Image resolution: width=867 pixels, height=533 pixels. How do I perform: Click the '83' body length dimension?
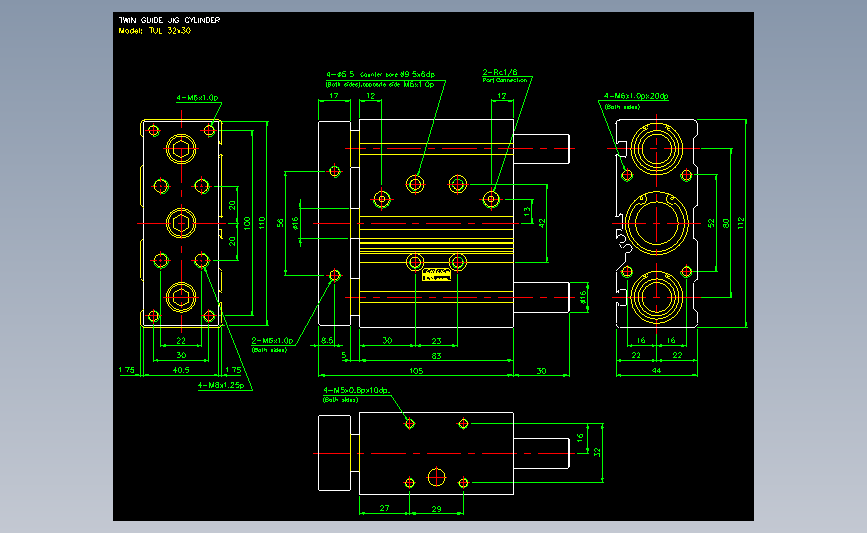click(x=436, y=356)
